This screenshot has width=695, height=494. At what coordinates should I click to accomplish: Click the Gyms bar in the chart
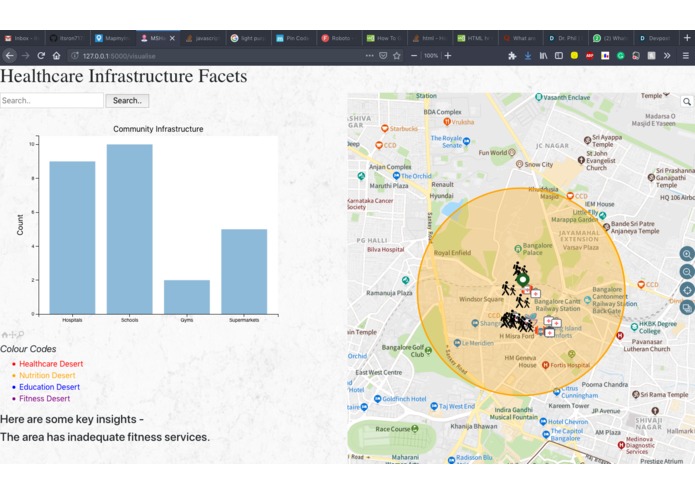[x=187, y=297]
